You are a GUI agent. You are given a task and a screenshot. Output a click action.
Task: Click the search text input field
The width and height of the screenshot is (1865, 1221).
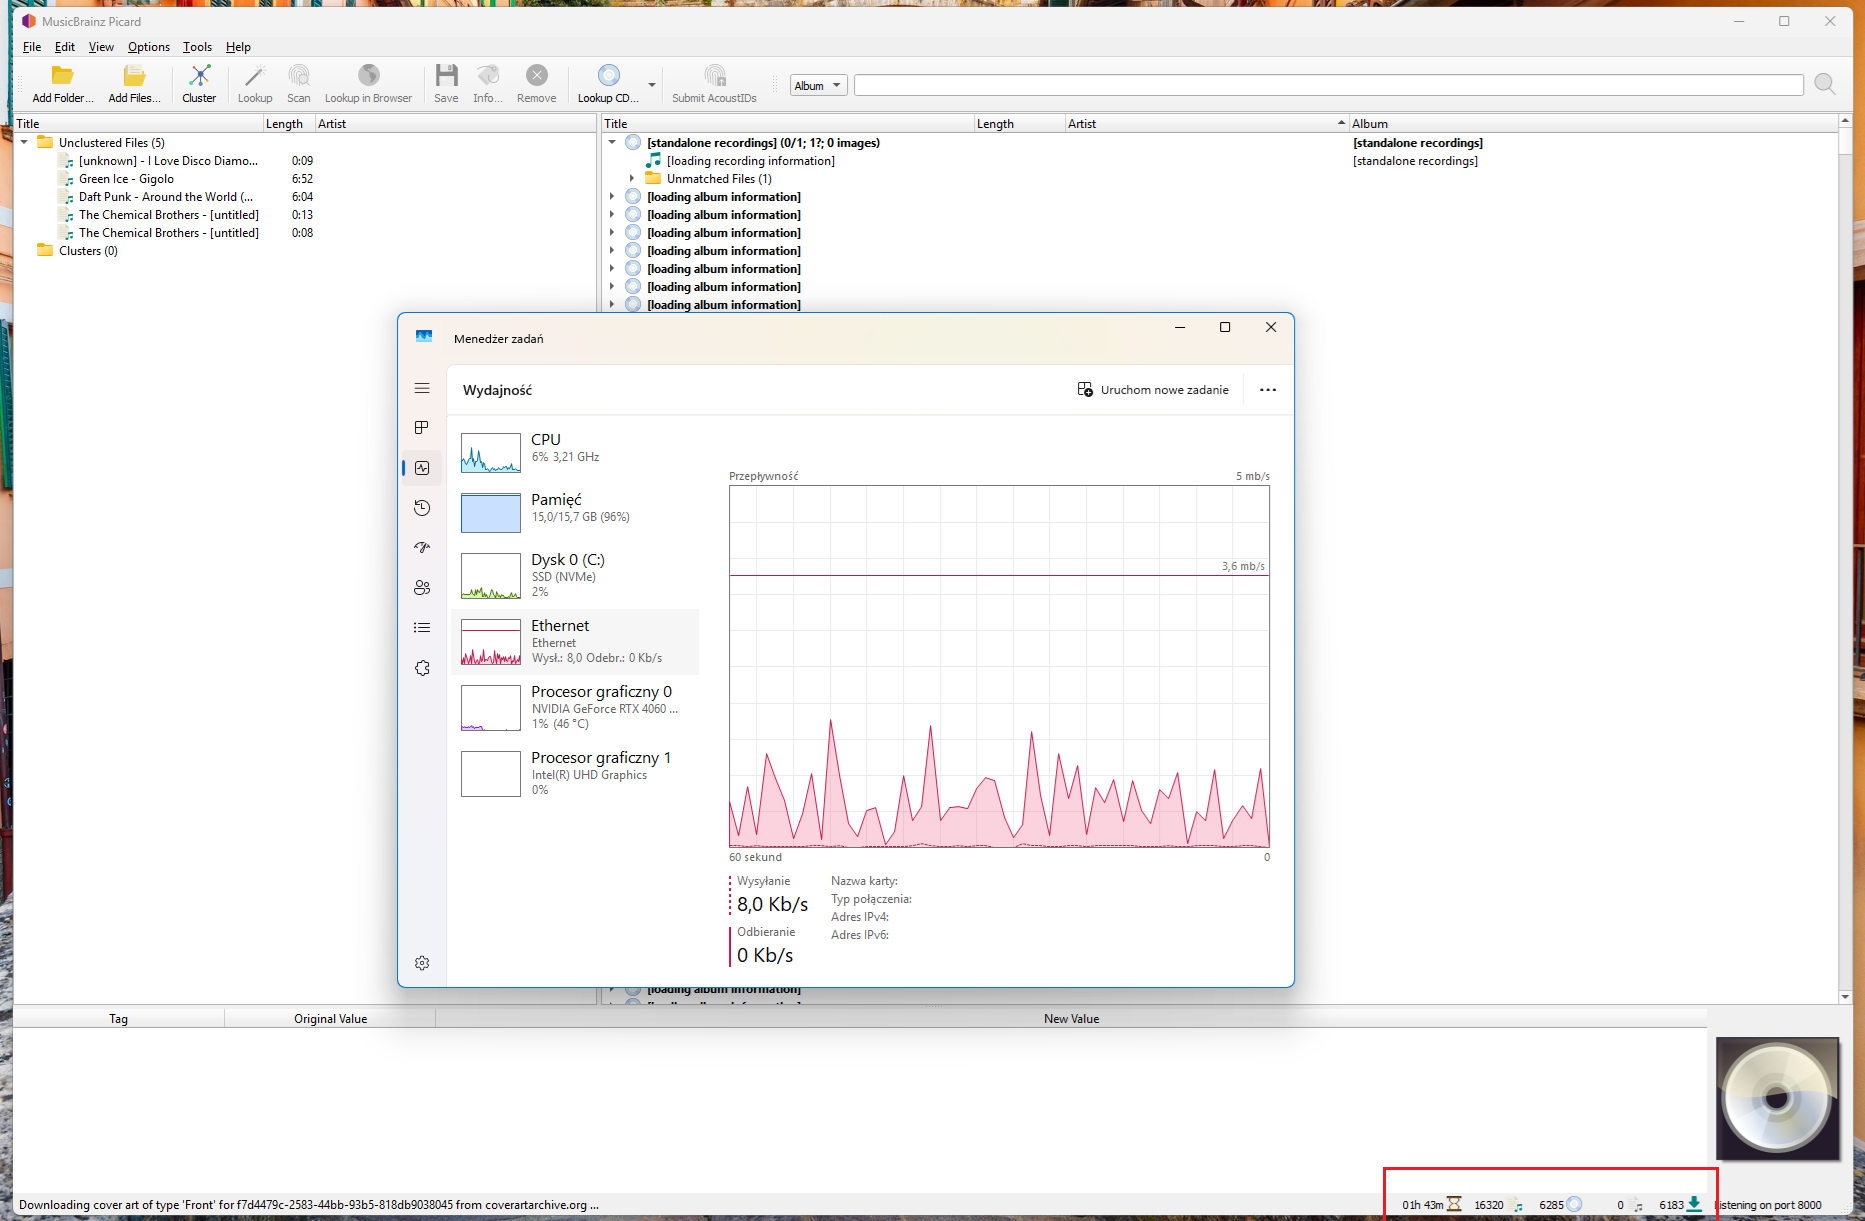click(1328, 86)
